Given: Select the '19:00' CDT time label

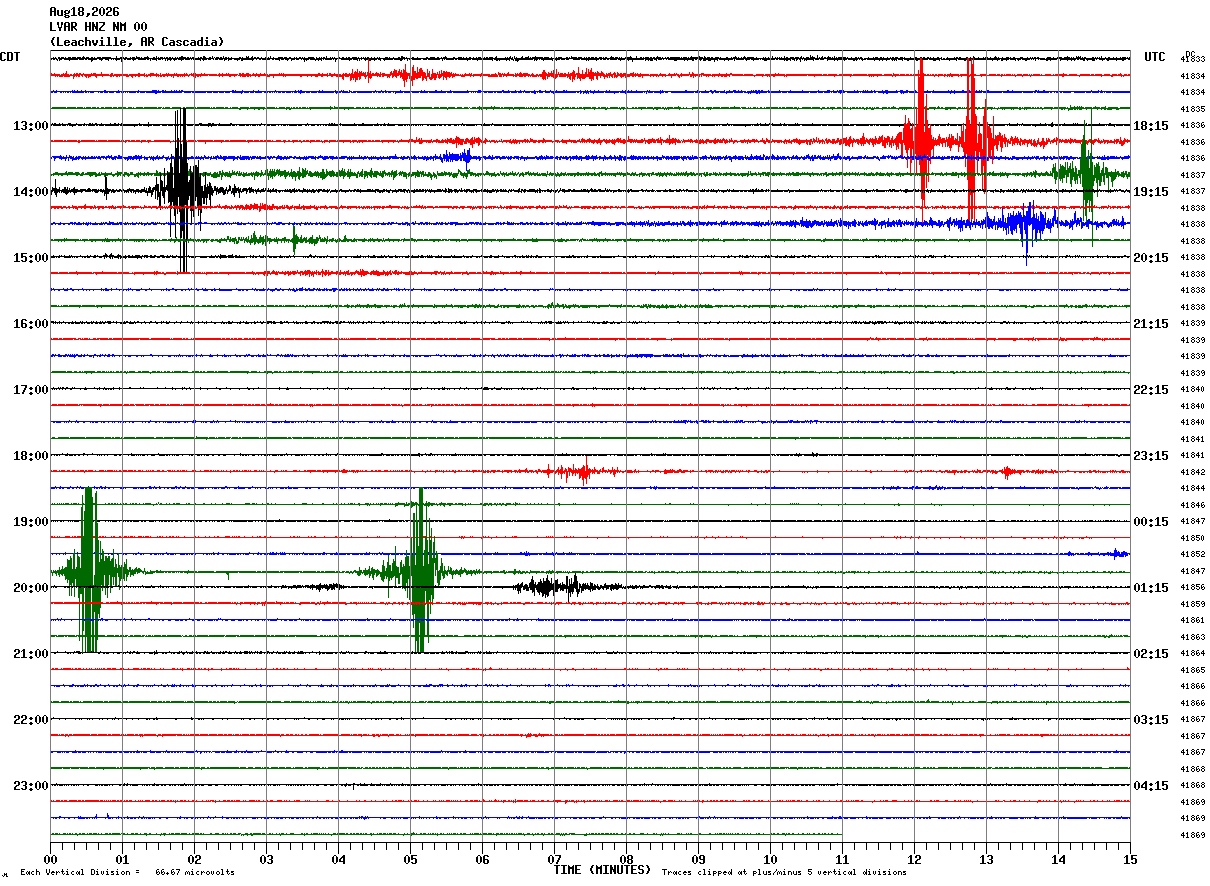Looking at the screenshot, I should point(31,522).
